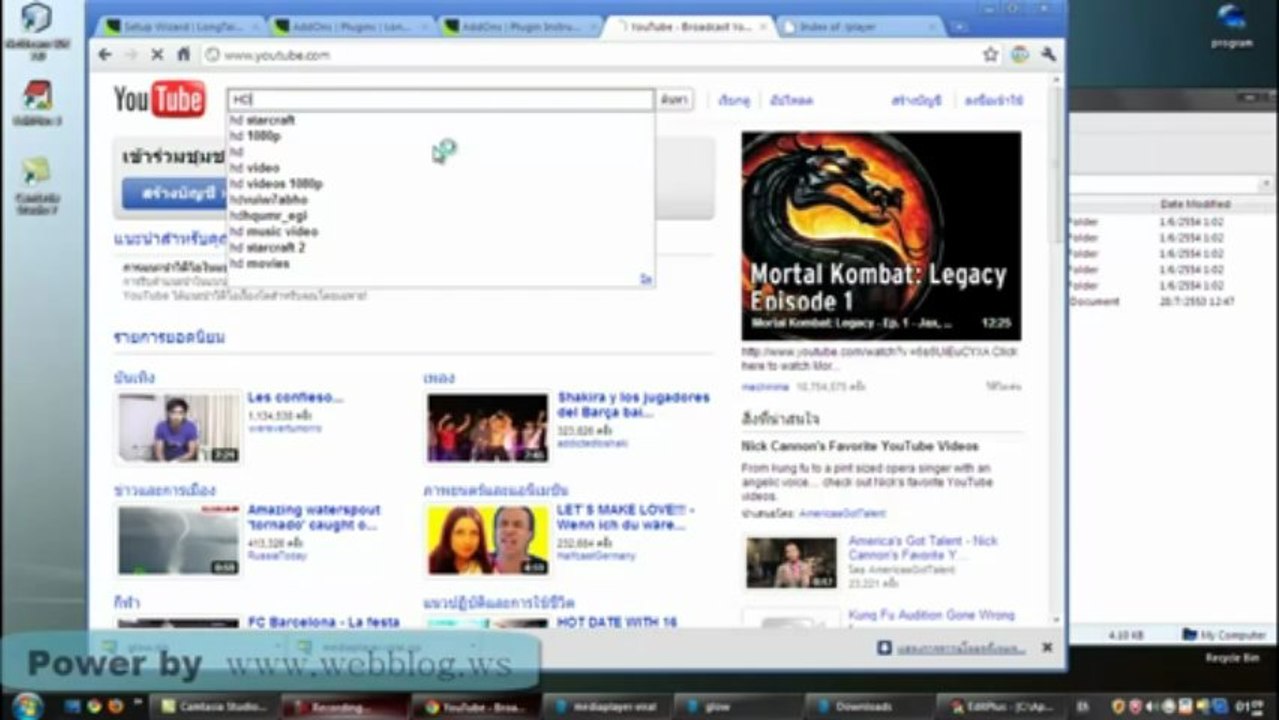Click the YouTube logo
Viewport: 1279px width, 720px height.
159,100
